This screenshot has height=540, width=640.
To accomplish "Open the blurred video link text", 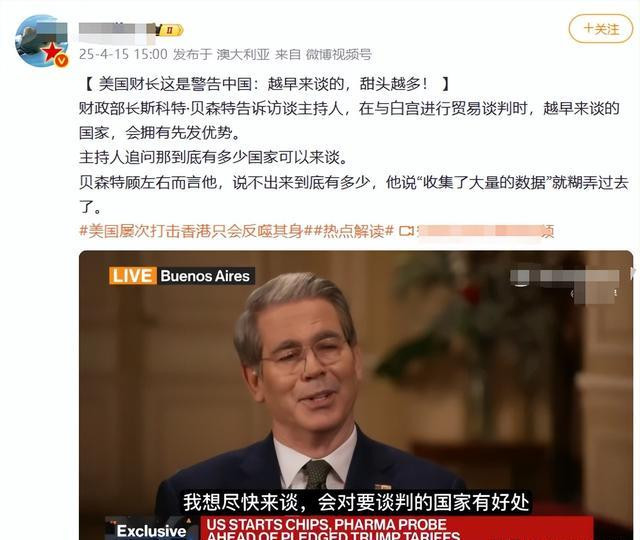I will coord(484,231).
